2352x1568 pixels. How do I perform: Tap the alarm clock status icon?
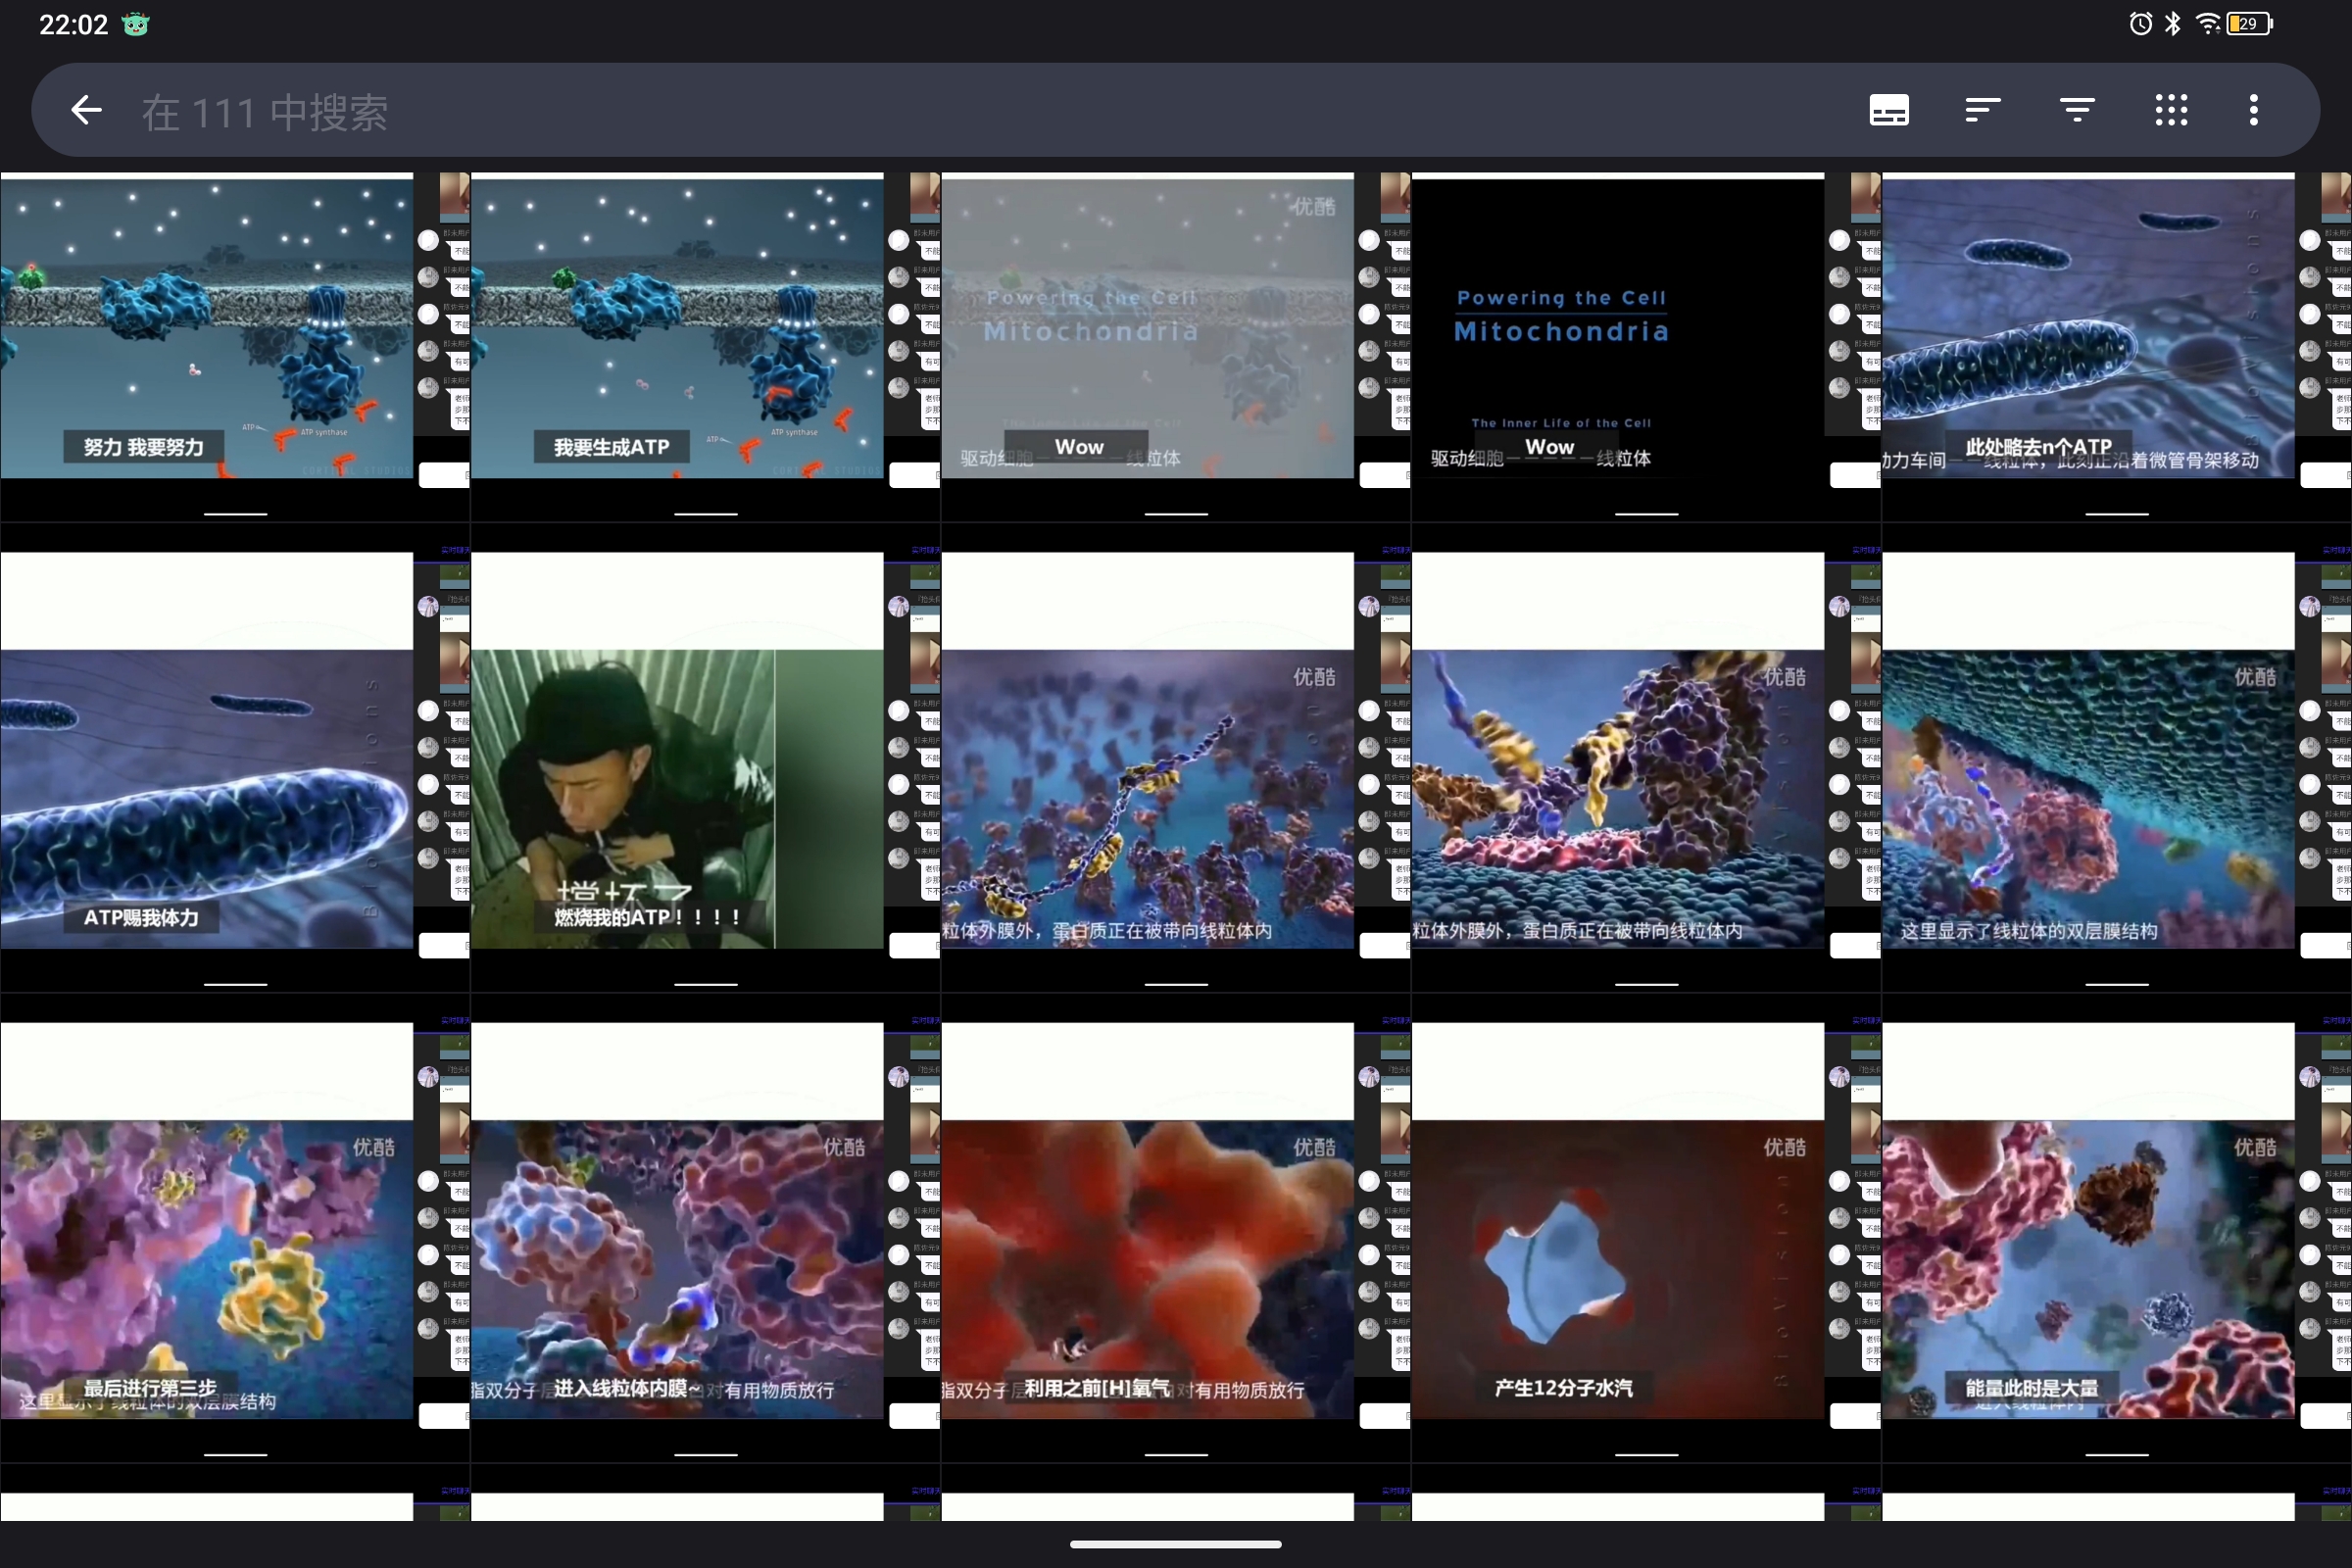(x=2140, y=24)
